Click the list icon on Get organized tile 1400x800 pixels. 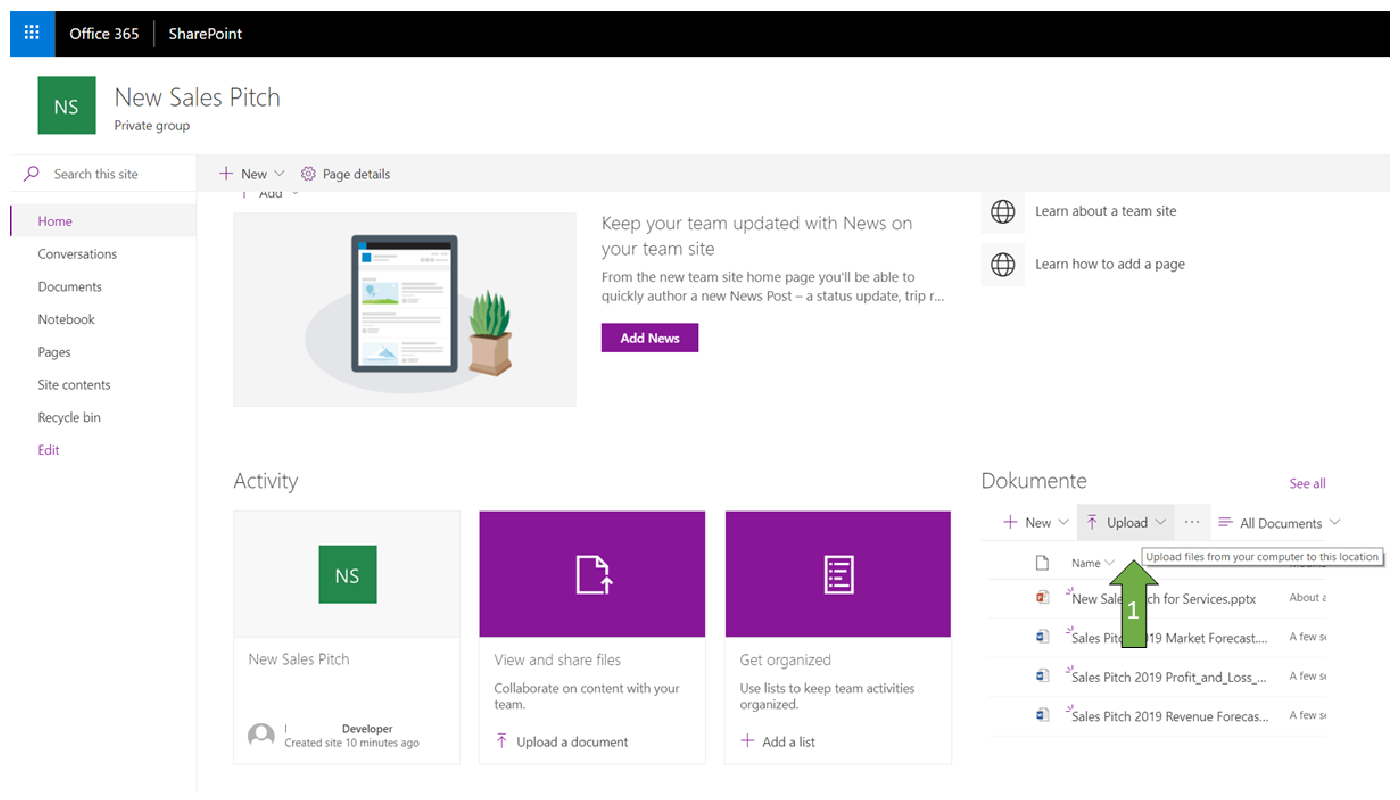[x=838, y=575]
